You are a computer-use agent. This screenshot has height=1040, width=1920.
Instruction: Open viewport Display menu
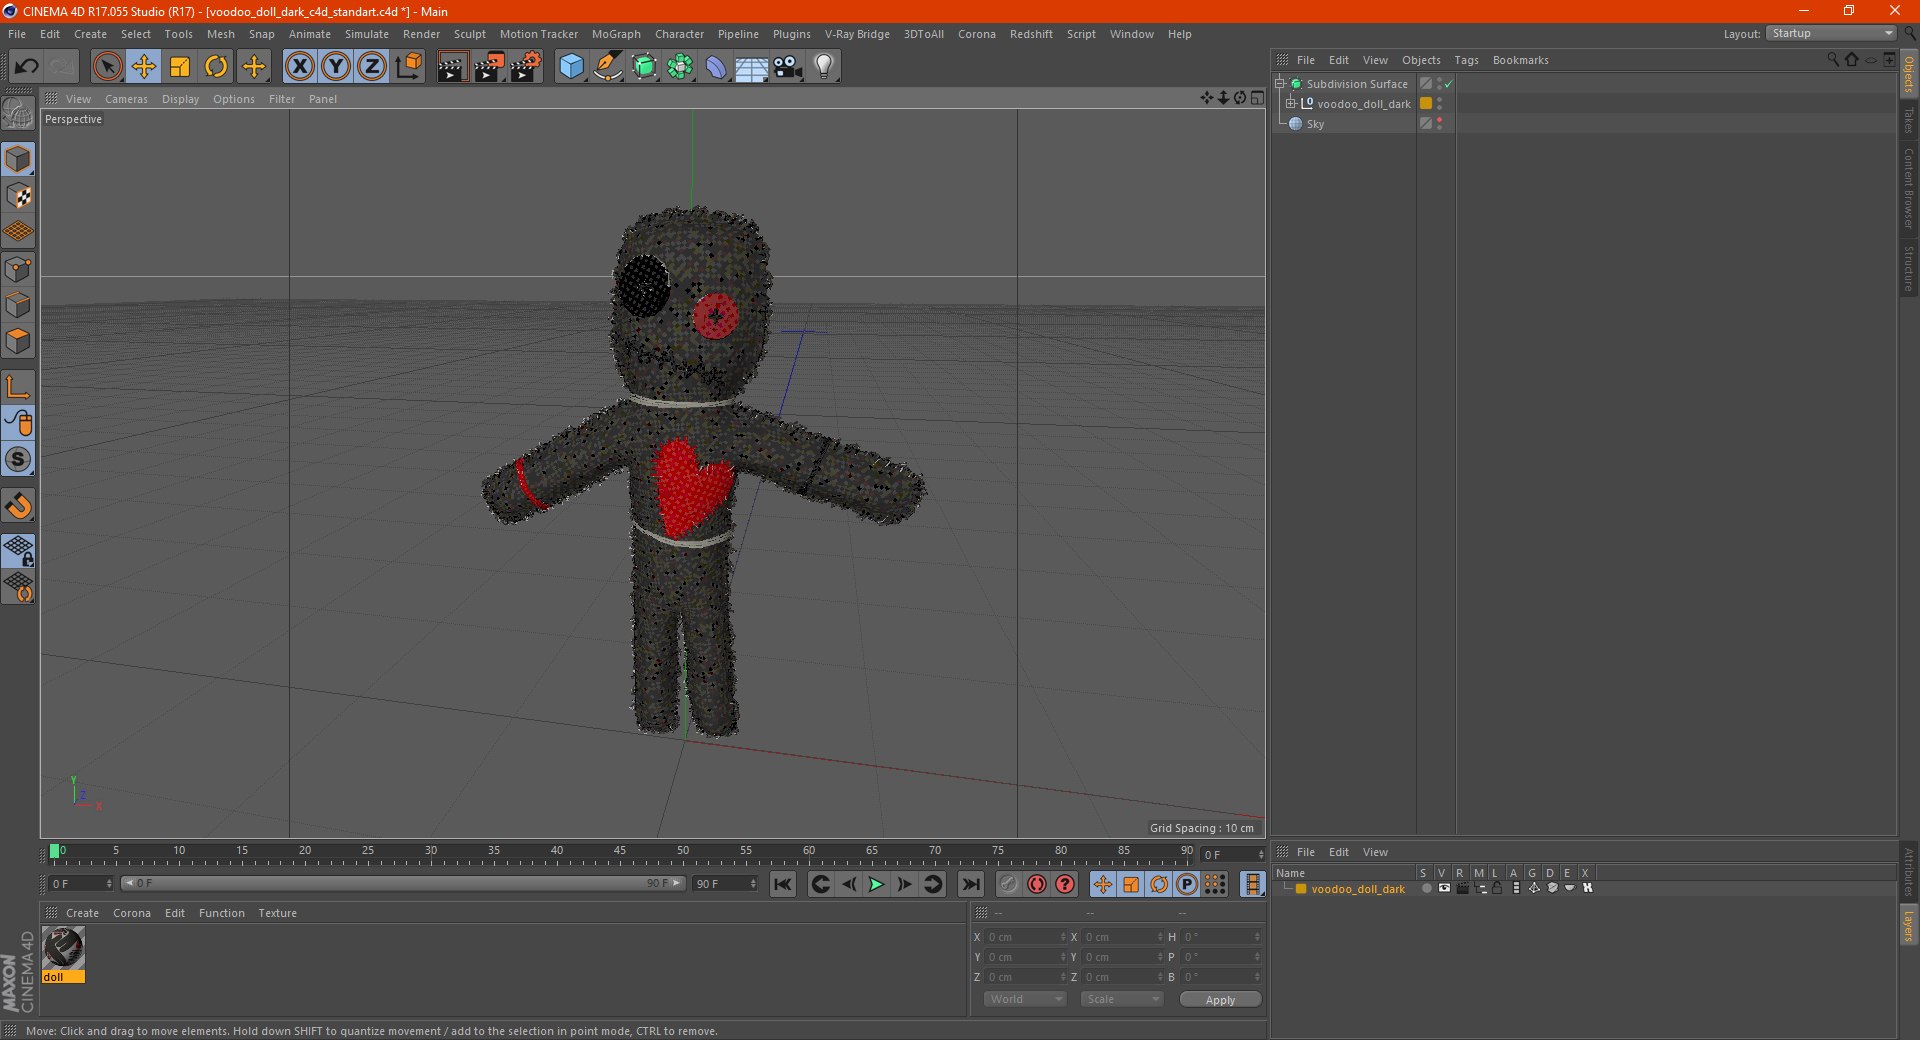click(180, 99)
